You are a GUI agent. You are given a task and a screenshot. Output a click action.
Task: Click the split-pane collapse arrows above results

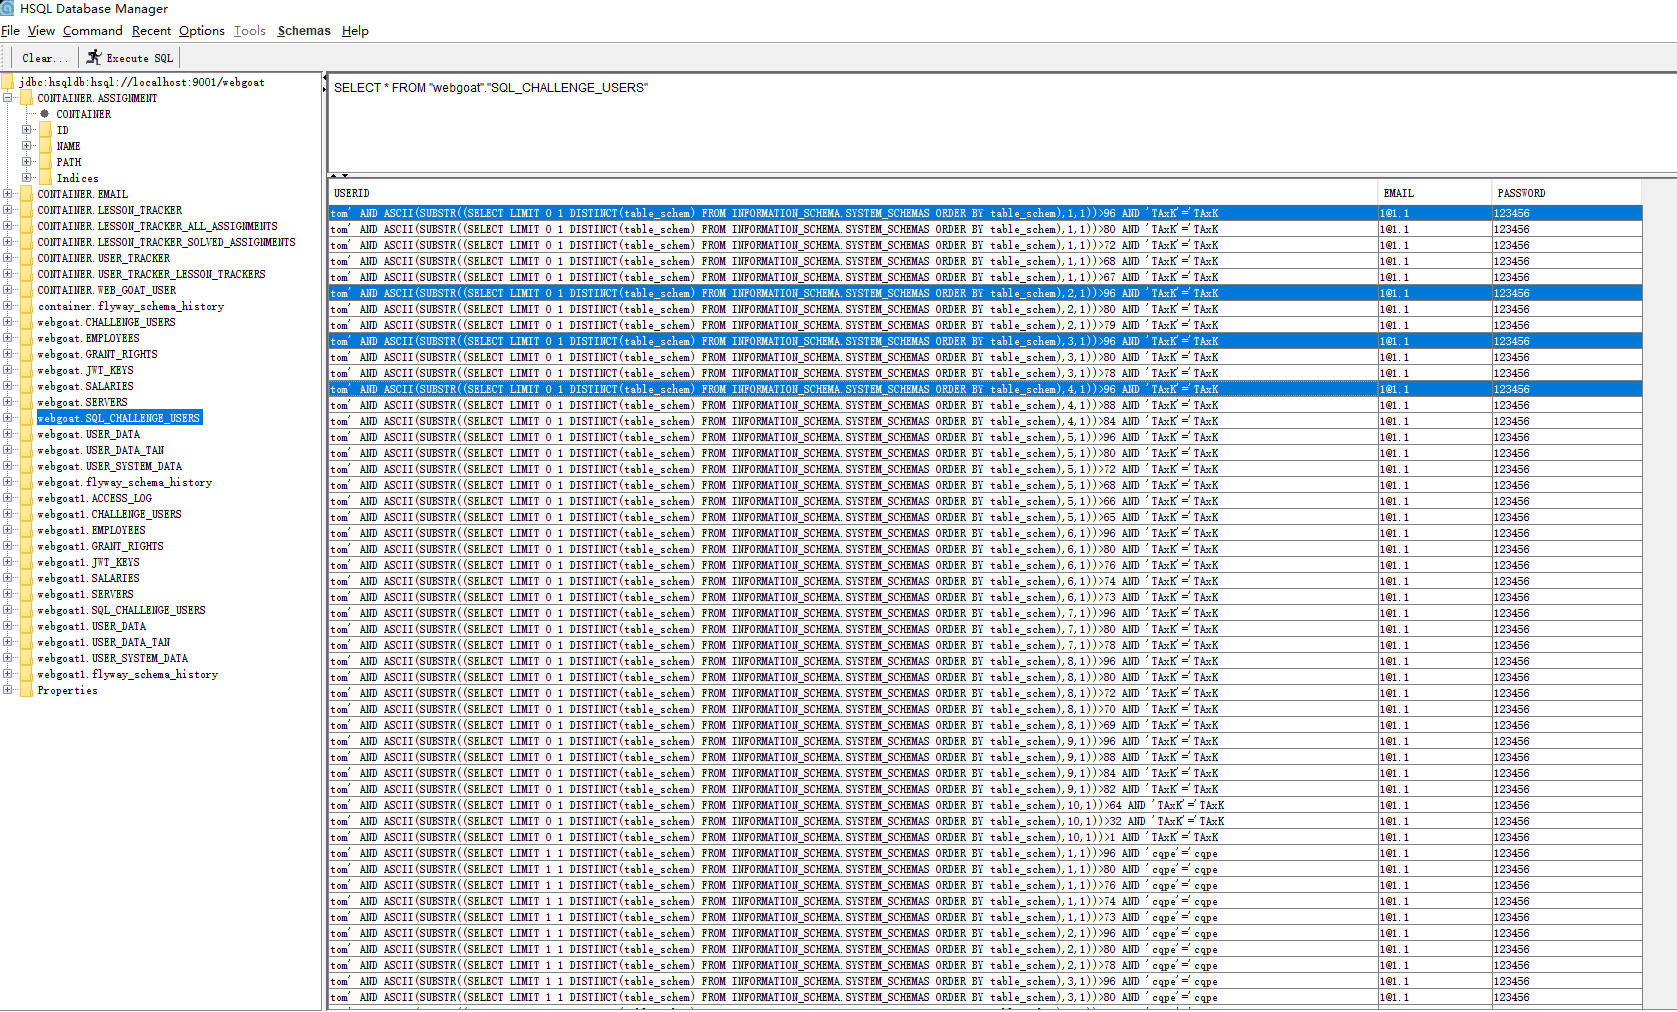tap(339, 176)
